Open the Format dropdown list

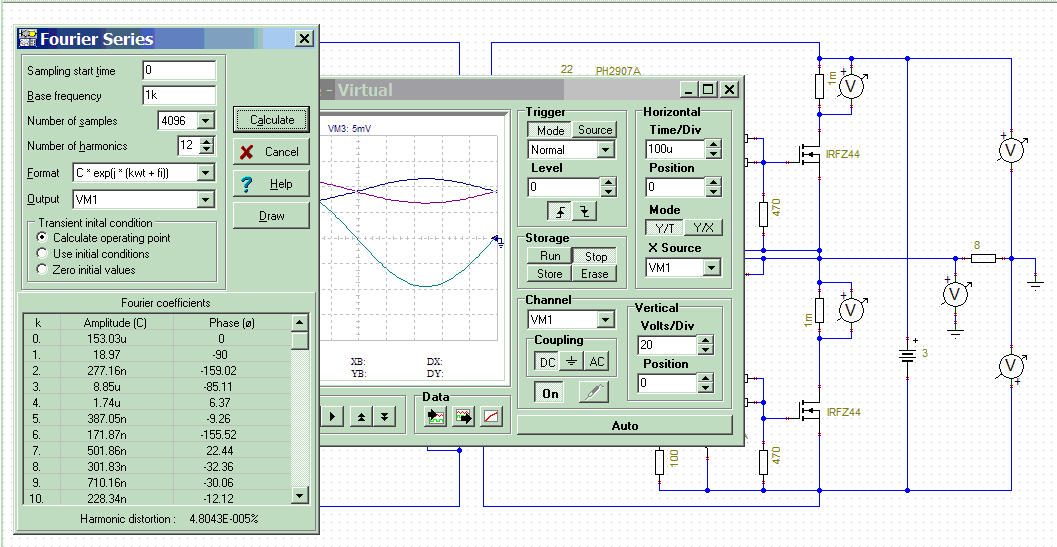coord(206,173)
